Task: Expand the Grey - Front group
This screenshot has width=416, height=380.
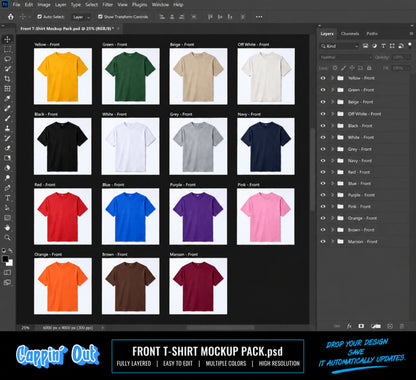Action: click(332, 149)
